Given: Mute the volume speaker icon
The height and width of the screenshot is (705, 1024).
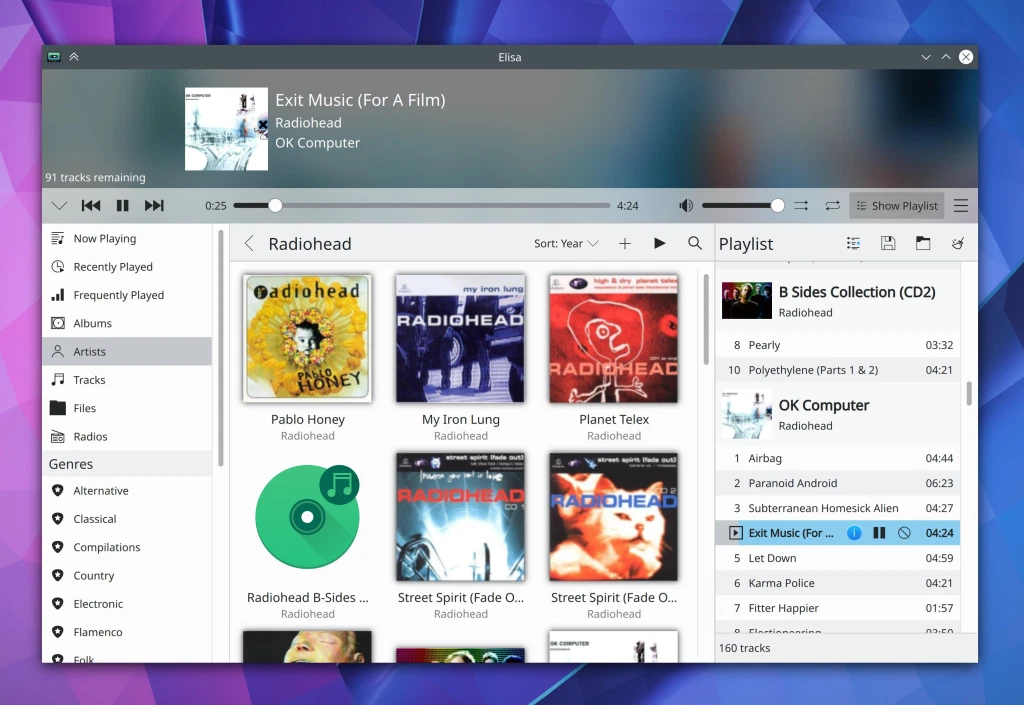Looking at the screenshot, I should (x=686, y=206).
